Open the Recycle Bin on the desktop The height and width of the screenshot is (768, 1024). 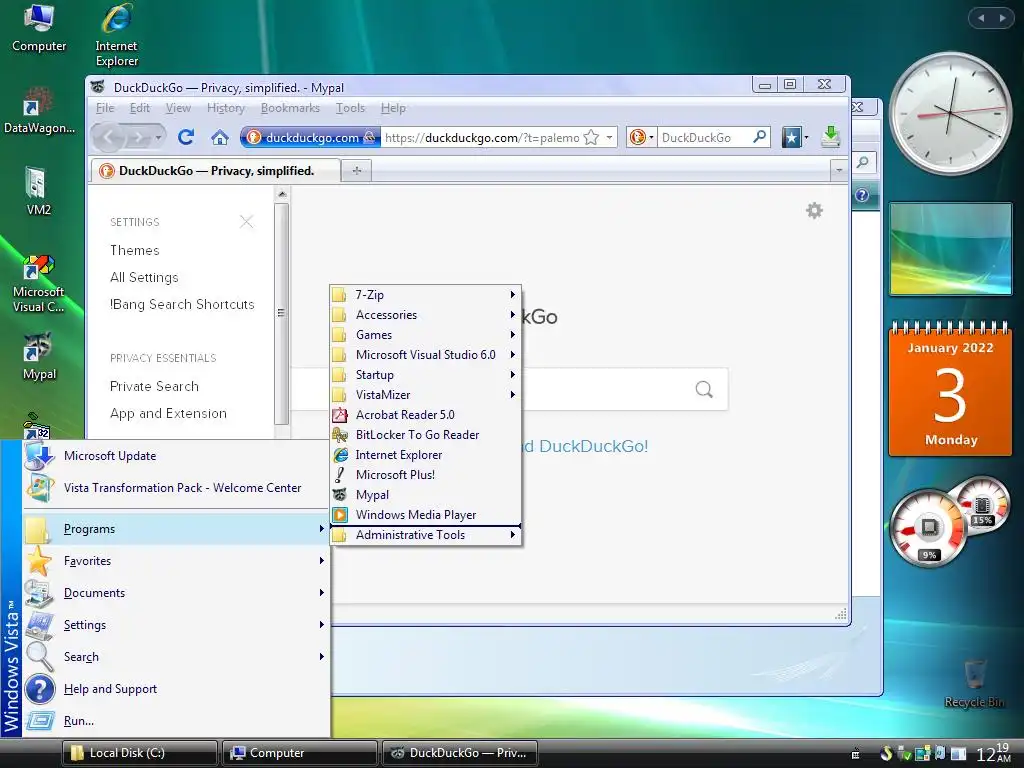[x=974, y=683]
